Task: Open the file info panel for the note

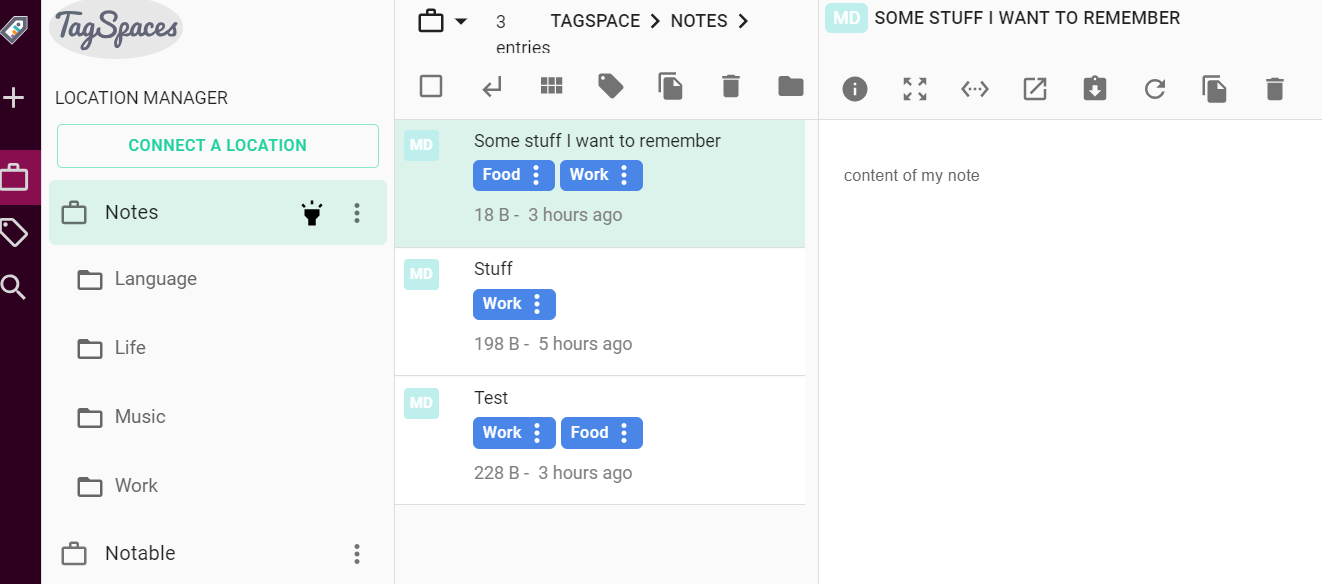Action: click(x=854, y=89)
